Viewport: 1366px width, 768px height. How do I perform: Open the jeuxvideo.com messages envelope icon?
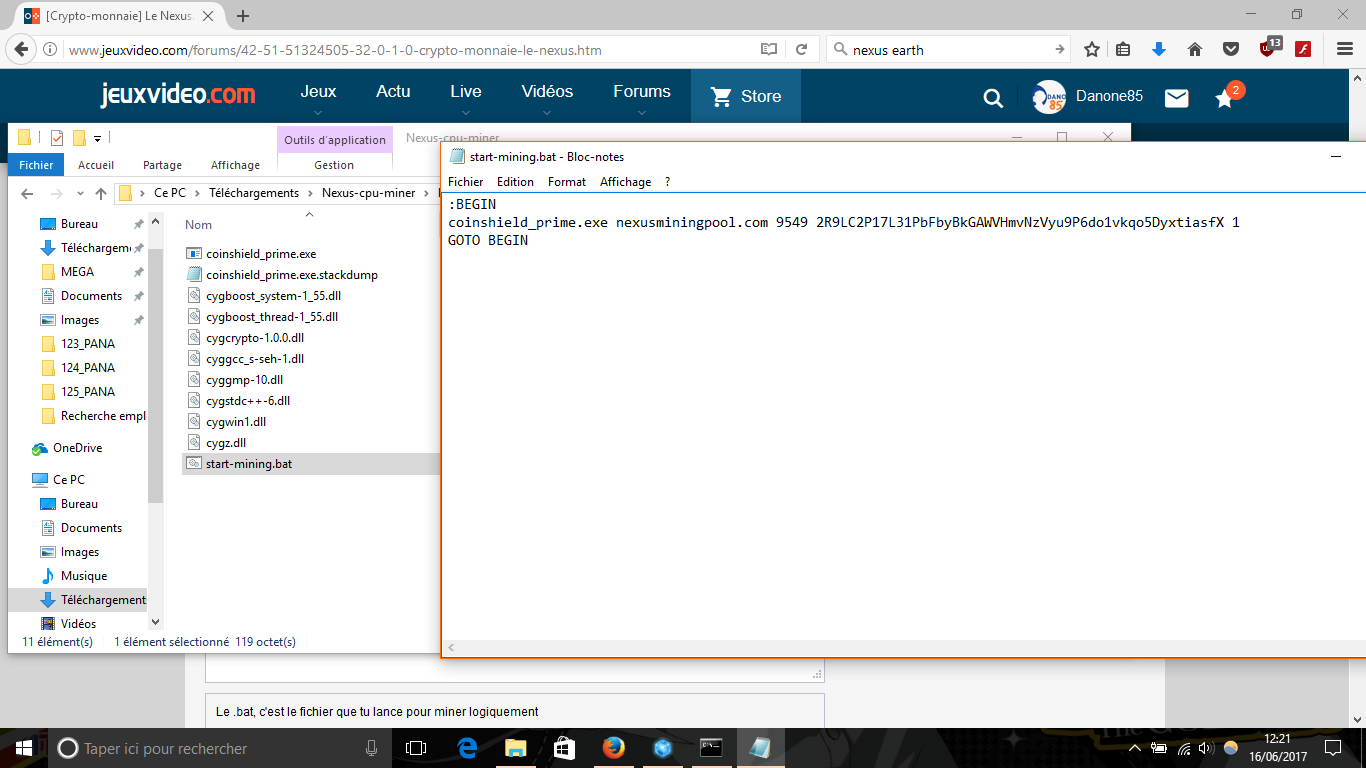coord(1177,97)
